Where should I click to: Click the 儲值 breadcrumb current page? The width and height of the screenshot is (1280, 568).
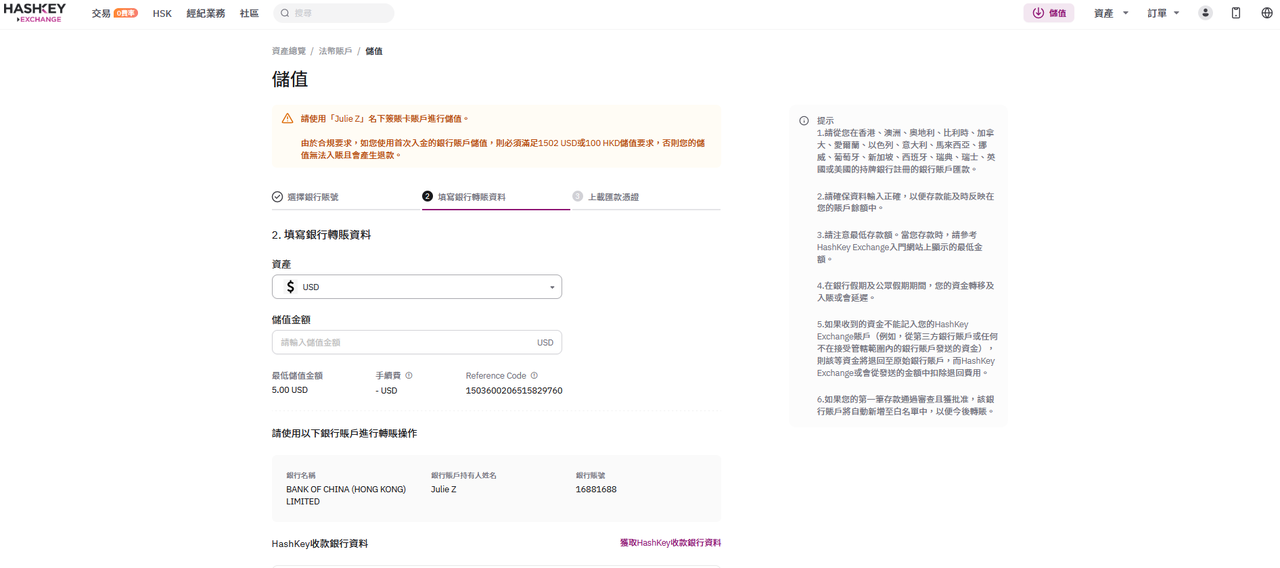(374, 51)
